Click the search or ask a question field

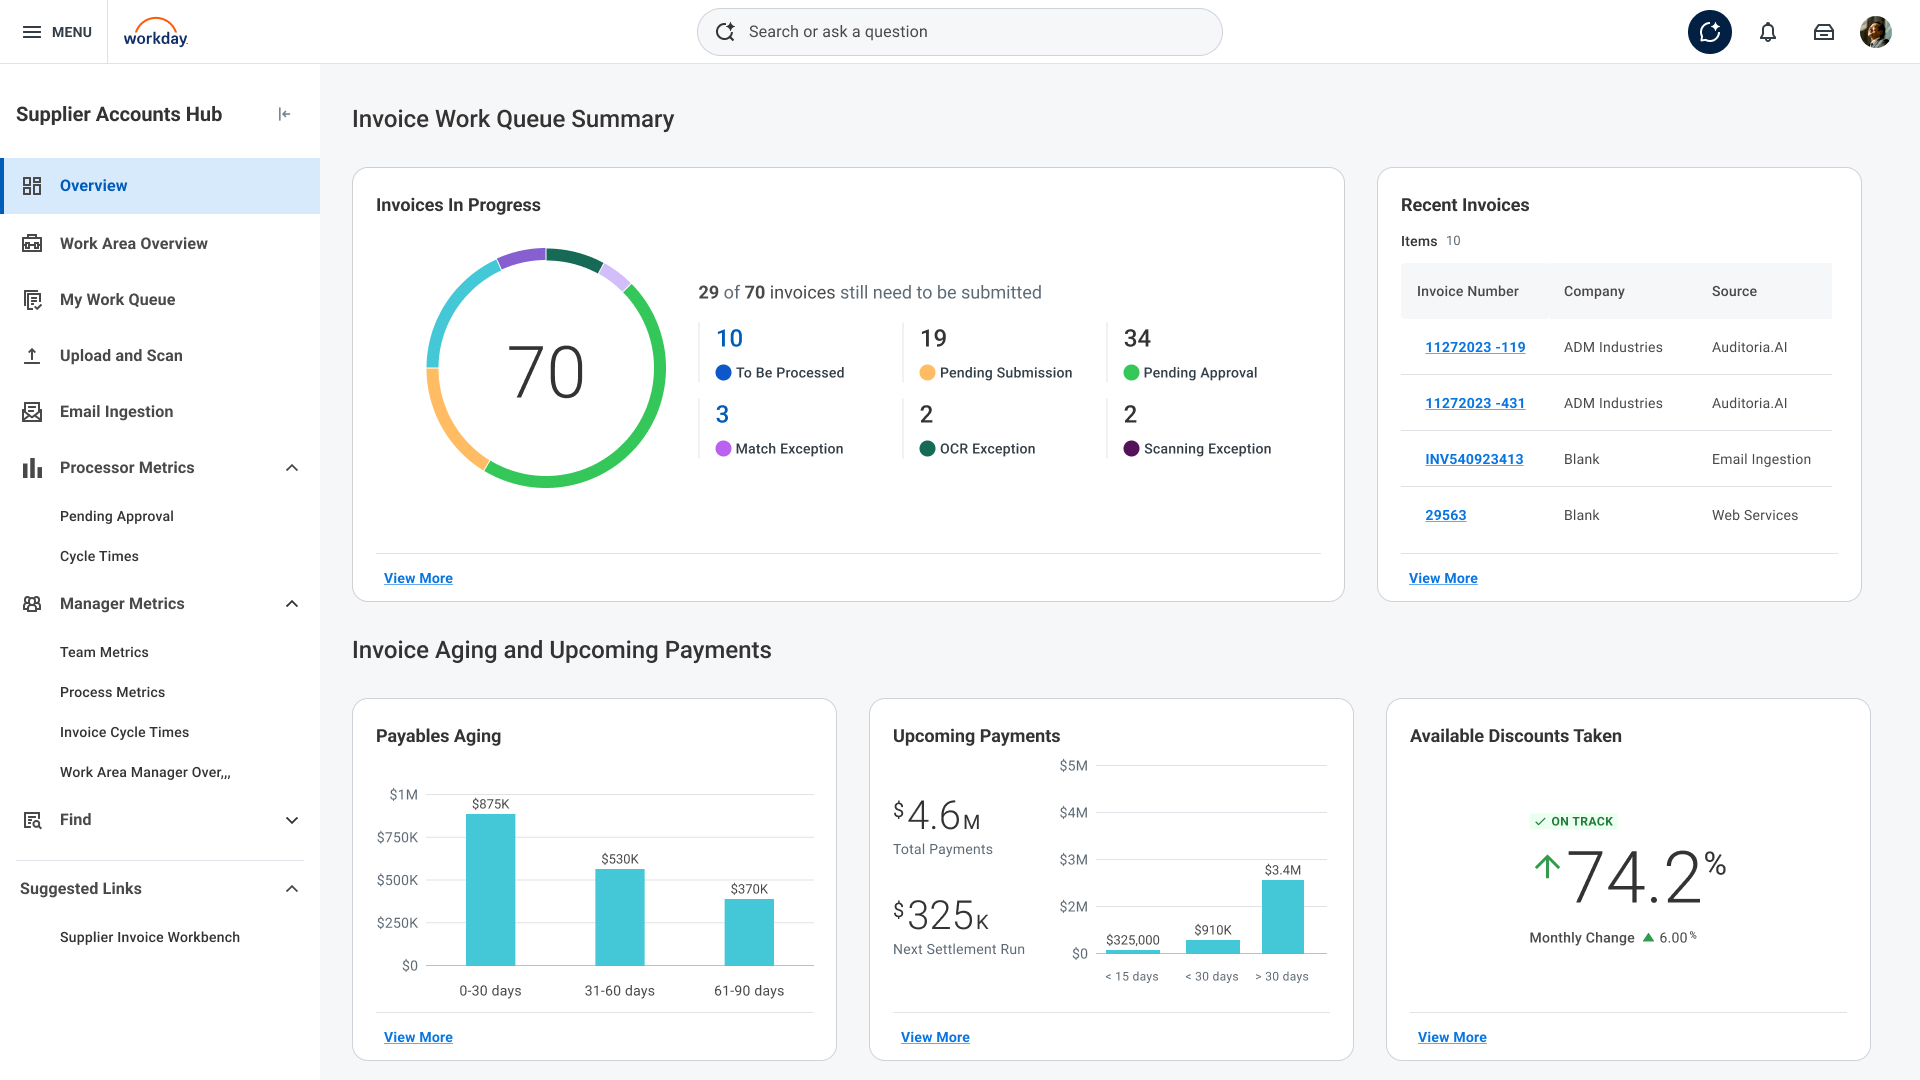pyautogui.click(x=958, y=32)
